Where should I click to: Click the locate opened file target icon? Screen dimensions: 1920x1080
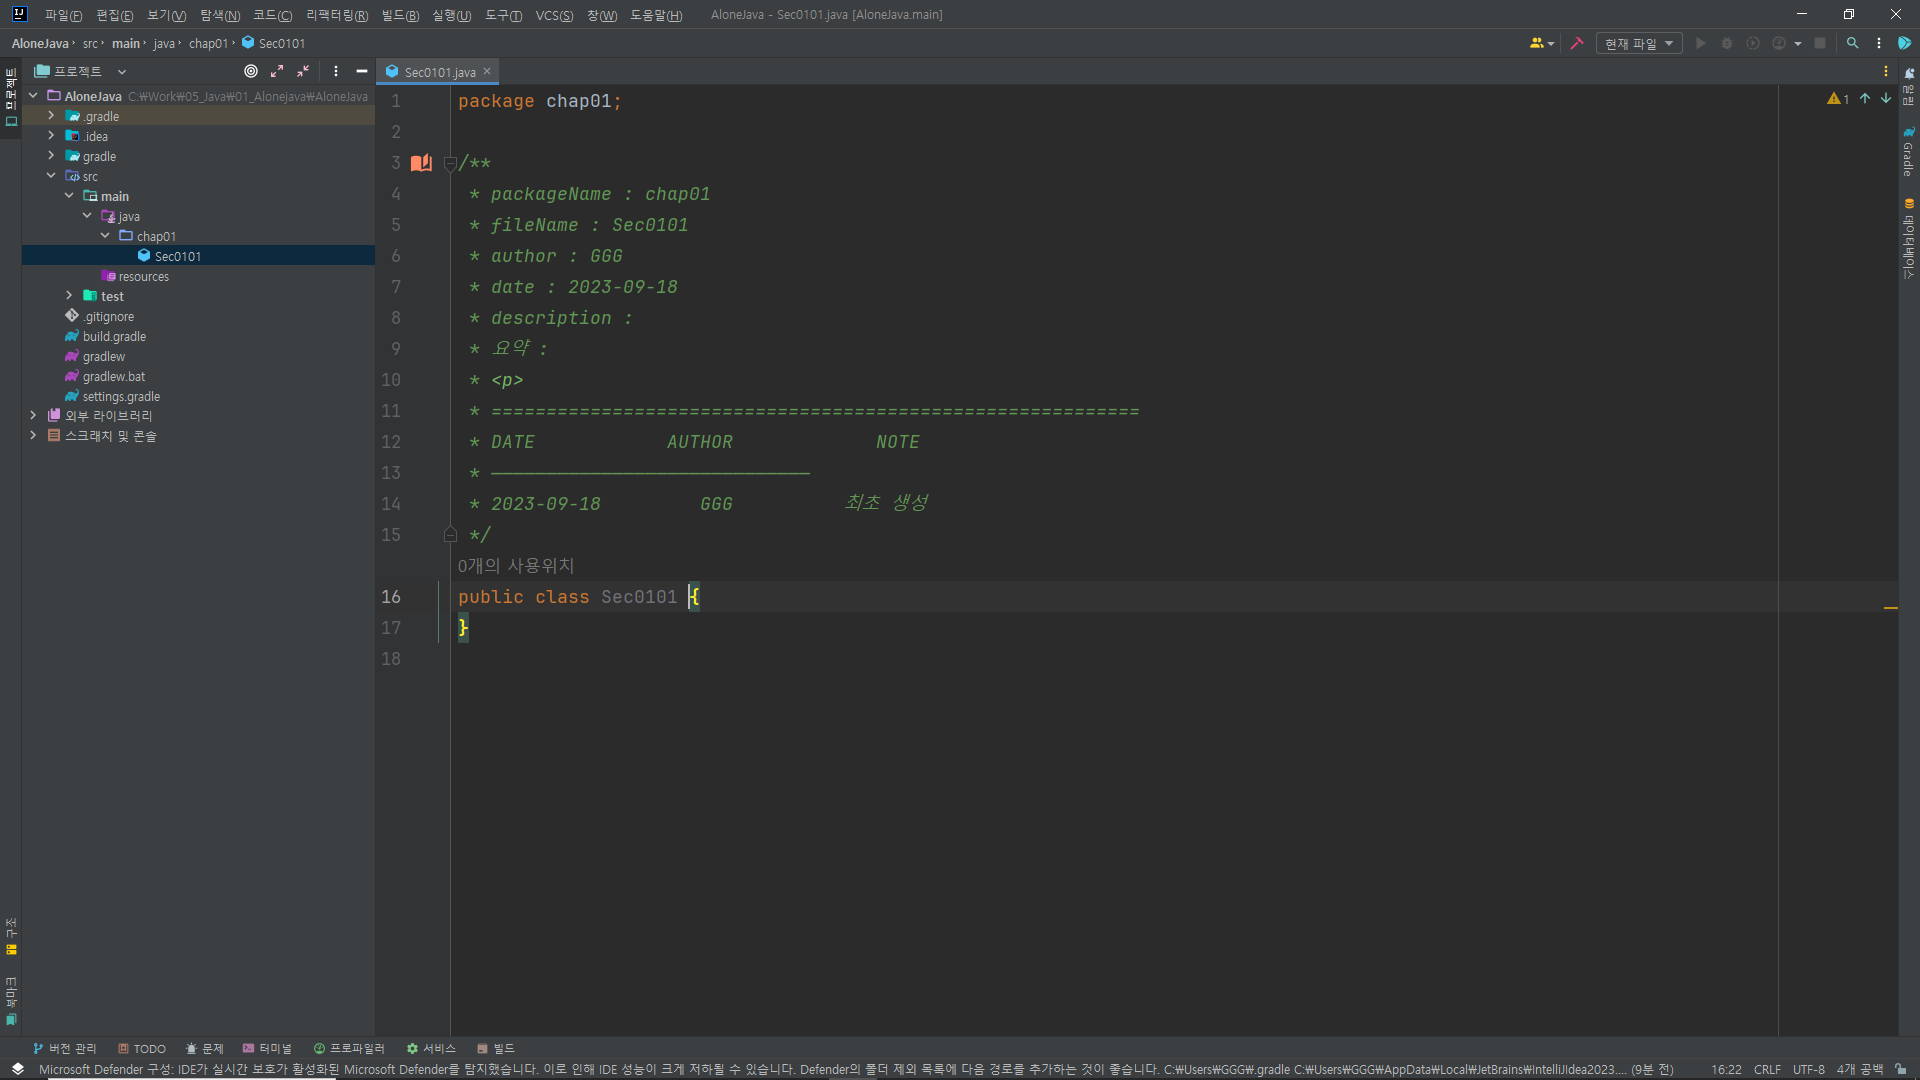(251, 71)
